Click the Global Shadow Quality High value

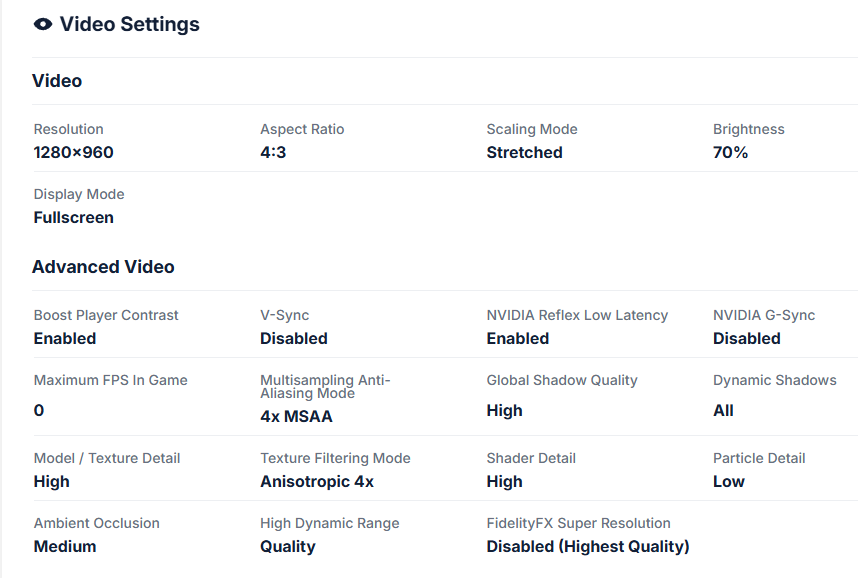pyautogui.click(x=504, y=411)
